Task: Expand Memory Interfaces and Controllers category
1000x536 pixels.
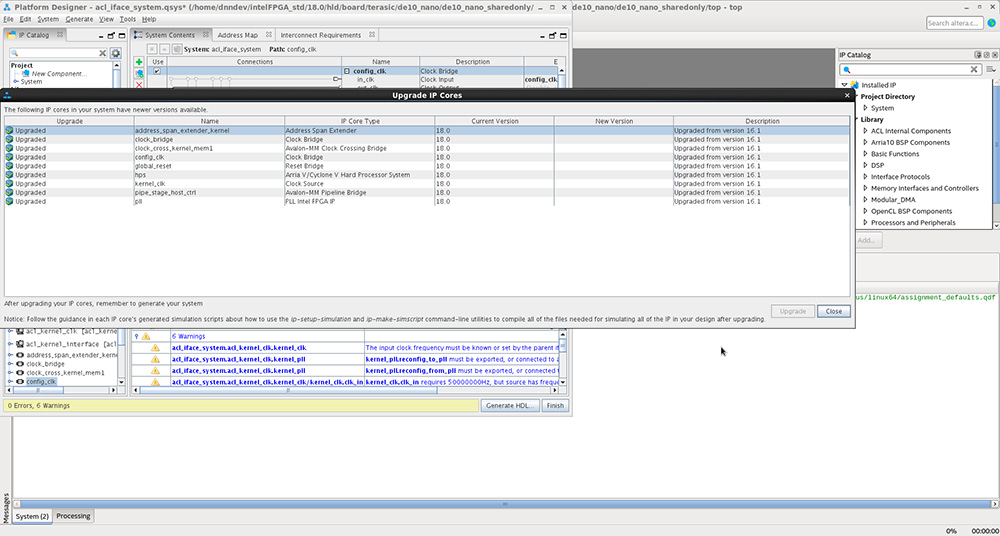Action: pyautogui.click(x=865, y=189)
